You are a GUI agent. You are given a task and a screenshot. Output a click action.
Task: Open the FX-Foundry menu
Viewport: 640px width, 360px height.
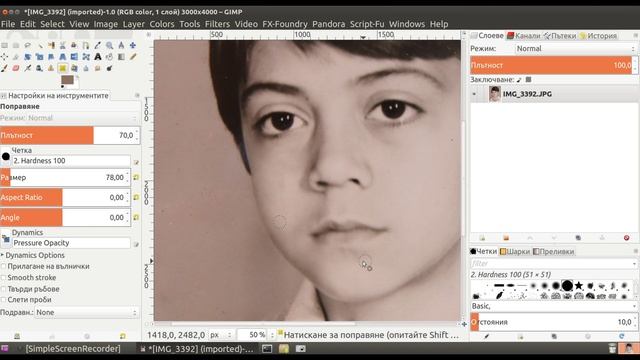pyautogui.click(x=285, y=24)
